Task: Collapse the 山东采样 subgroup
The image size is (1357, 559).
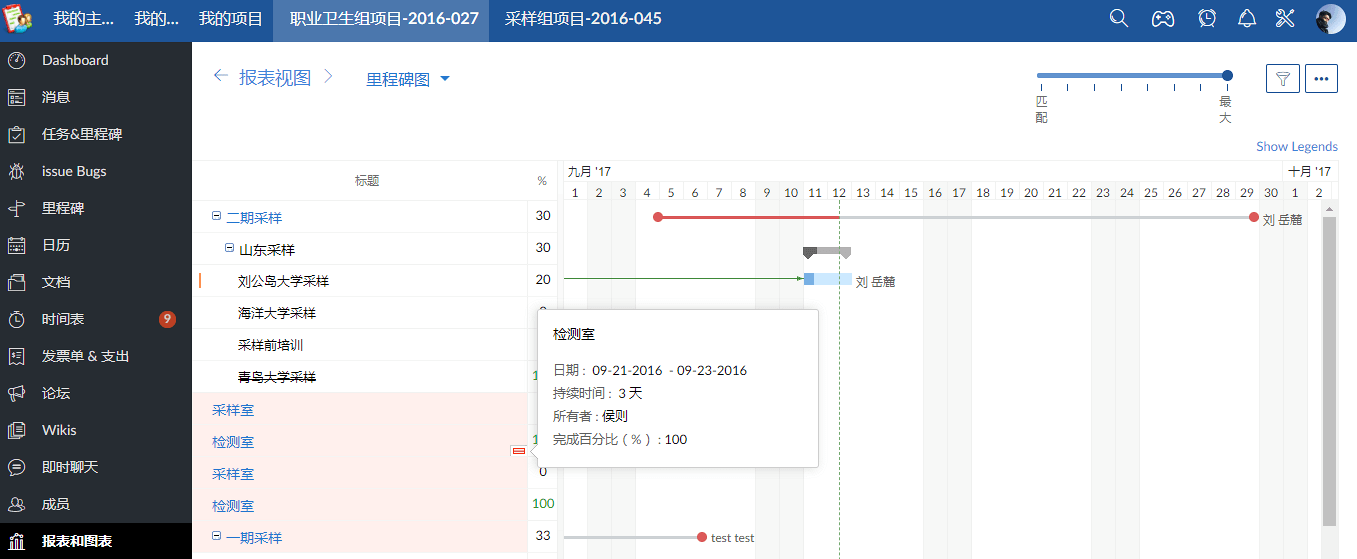Action: (x=229, y=248)
